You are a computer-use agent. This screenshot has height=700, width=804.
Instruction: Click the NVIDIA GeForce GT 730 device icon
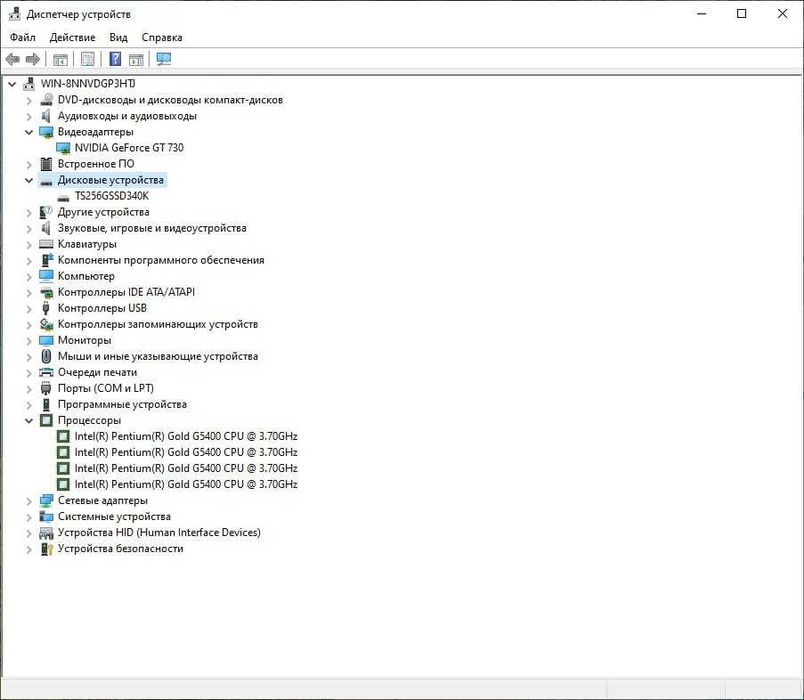(x=63, y=148)
